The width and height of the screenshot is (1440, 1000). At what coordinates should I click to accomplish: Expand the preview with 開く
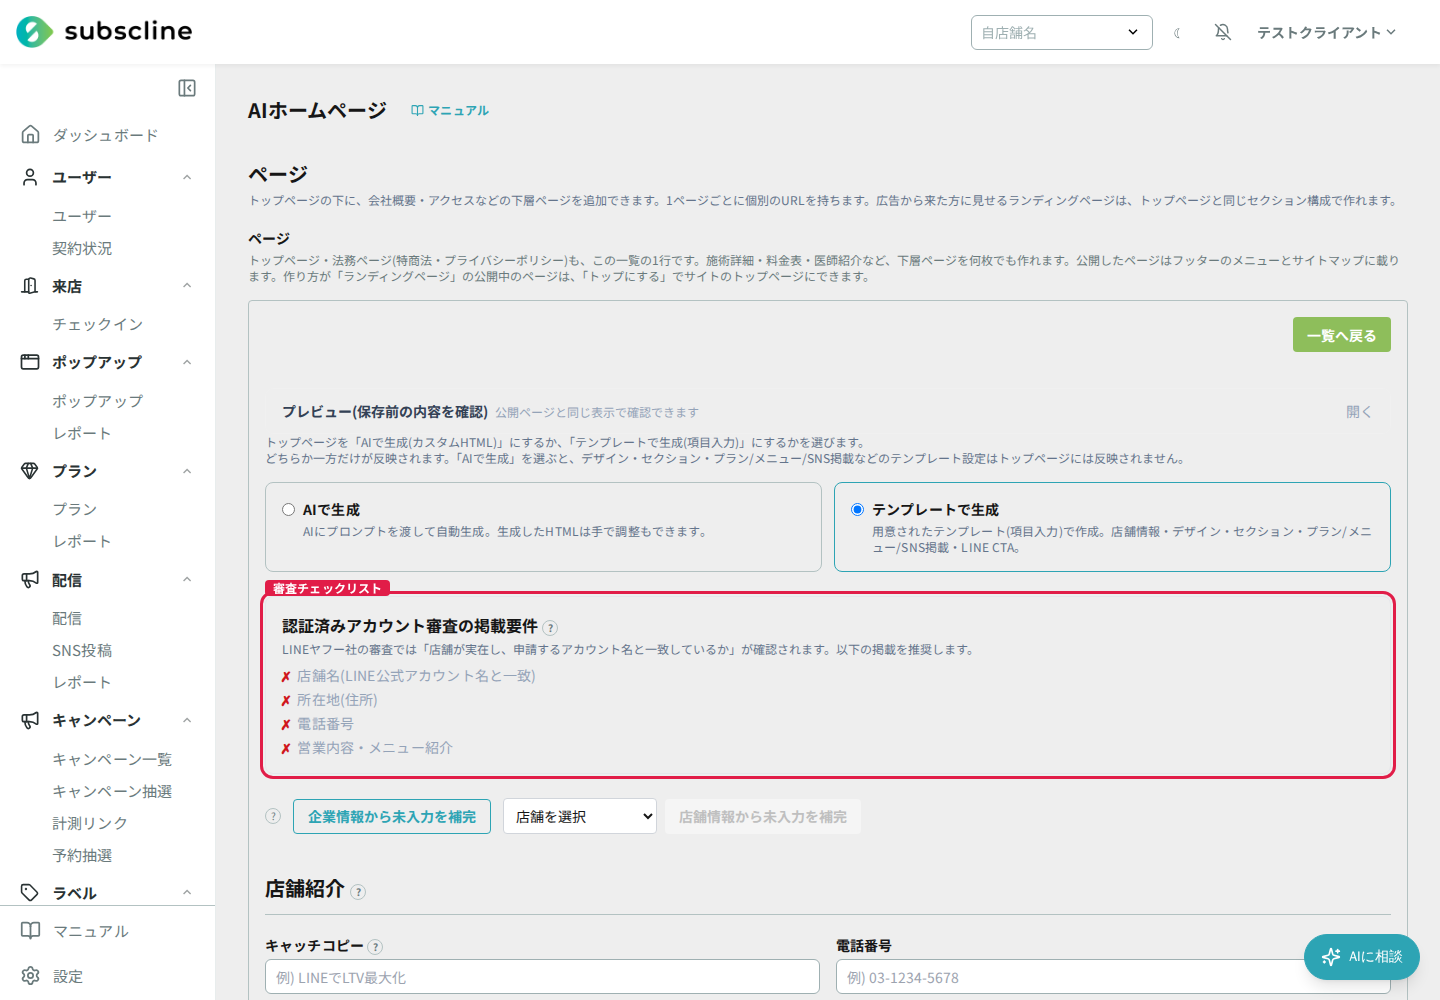pyautogui.click(x=1359, y=412)
